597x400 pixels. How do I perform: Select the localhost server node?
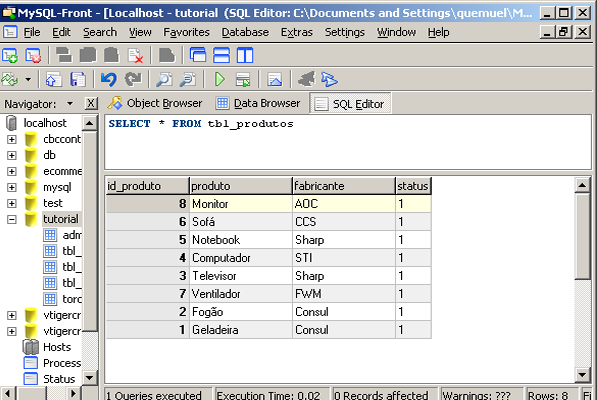(x=45, y=123)
